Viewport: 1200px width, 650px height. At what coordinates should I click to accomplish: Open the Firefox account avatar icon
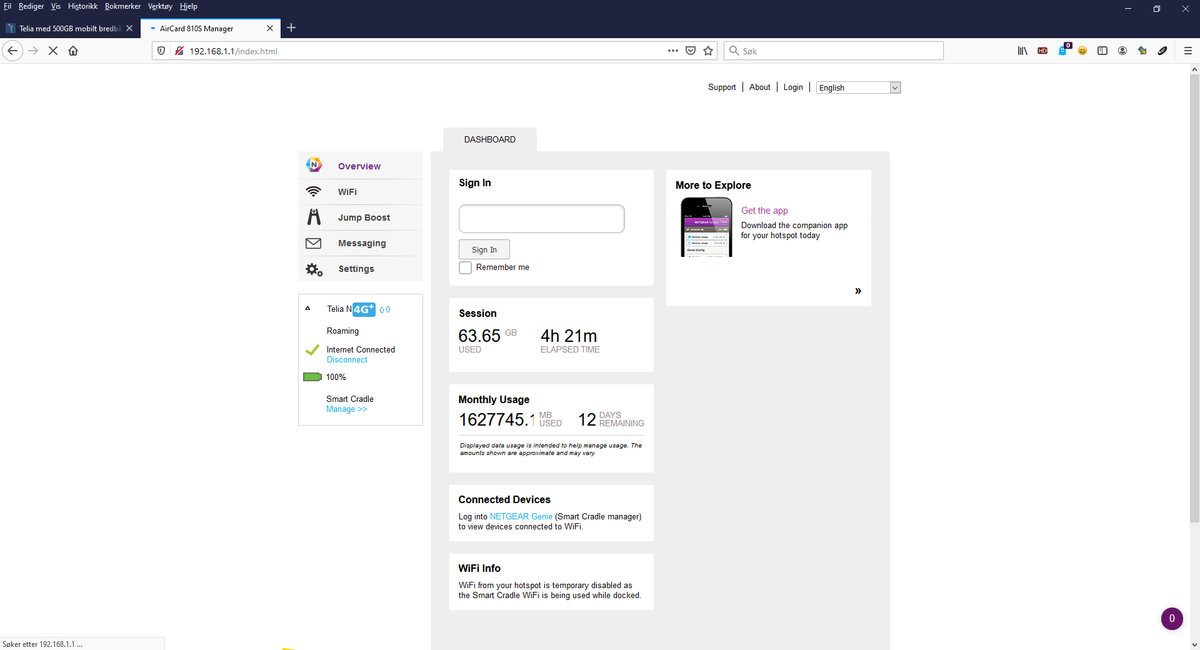1122,50
